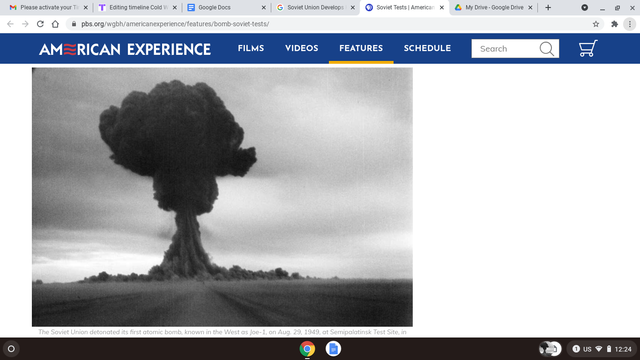Image resolution: width=640 pixels, height=360 pixels.
Task: Open the VIDEOS navigation item
Action: 302,48
